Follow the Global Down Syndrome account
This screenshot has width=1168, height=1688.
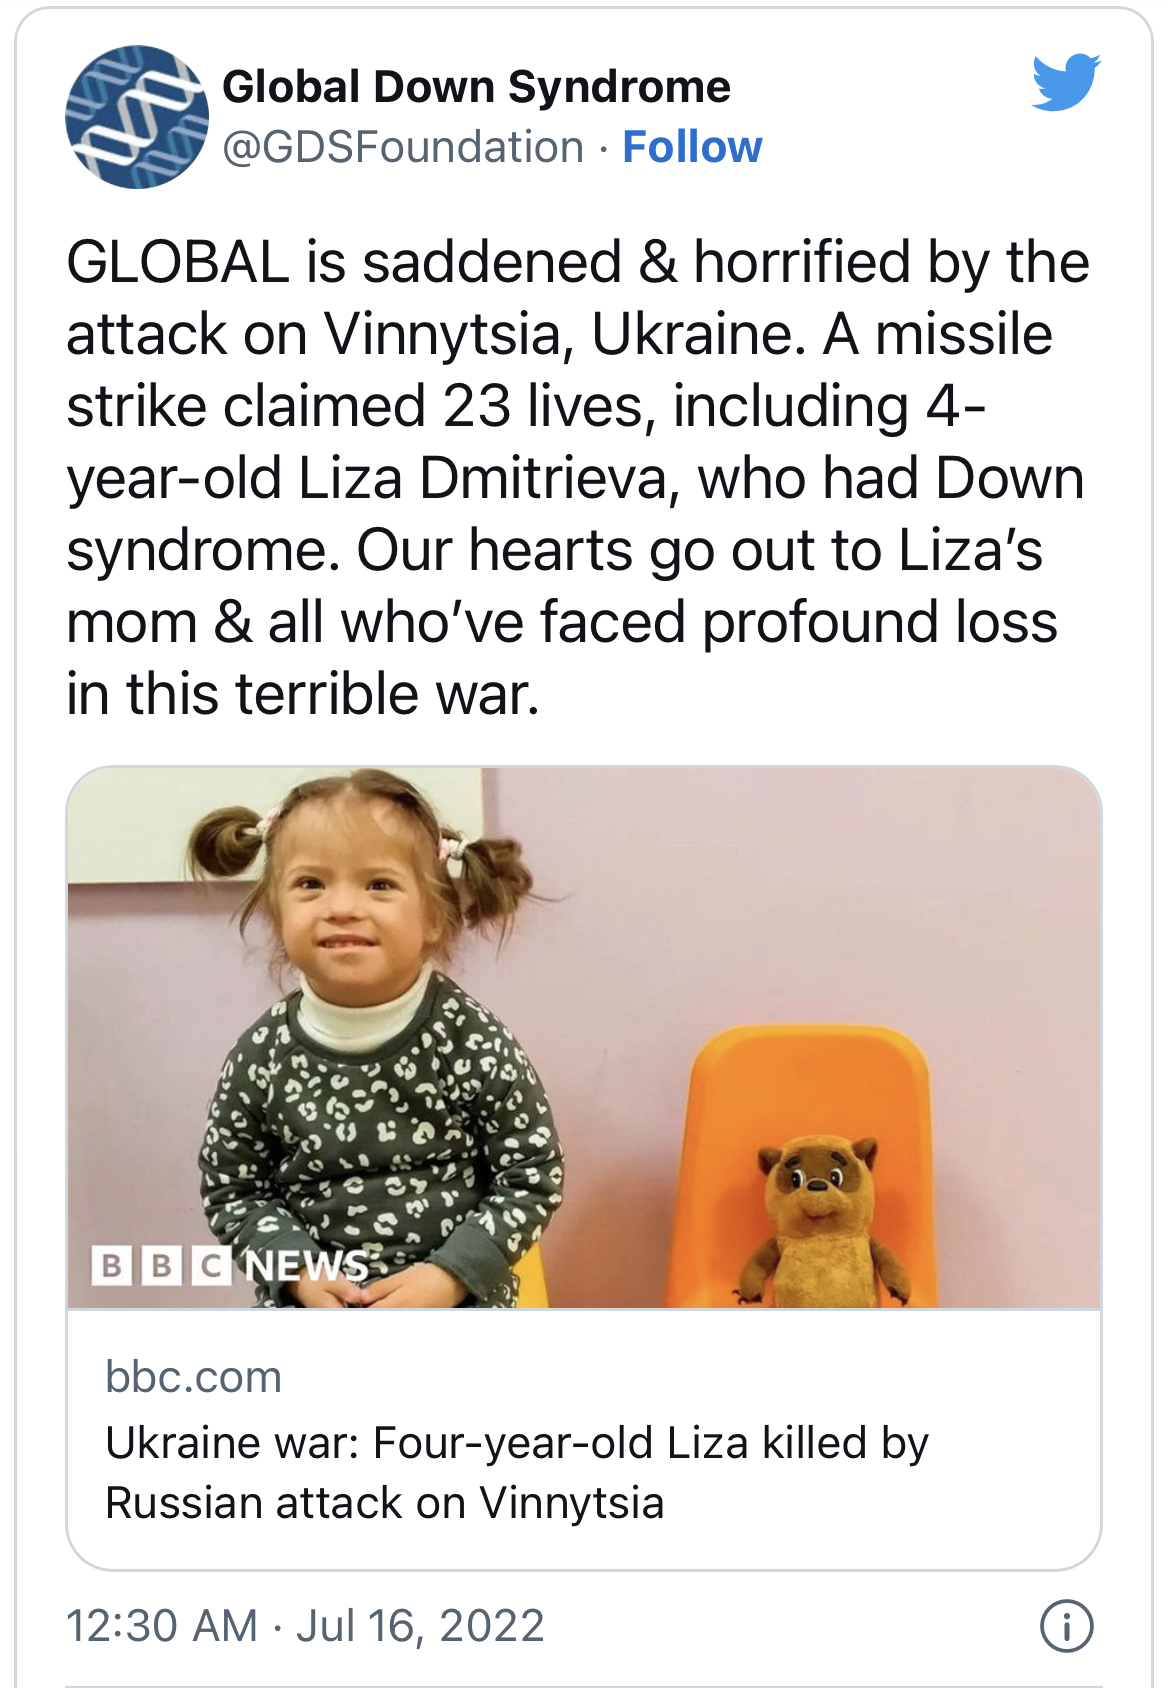[692, 147]
